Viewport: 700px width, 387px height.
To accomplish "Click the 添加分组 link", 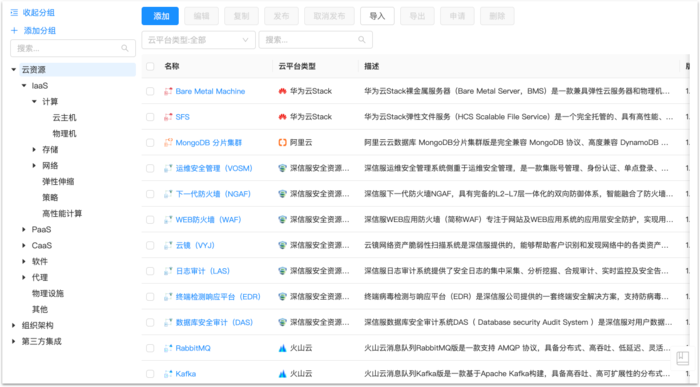I will coord(40,30).
